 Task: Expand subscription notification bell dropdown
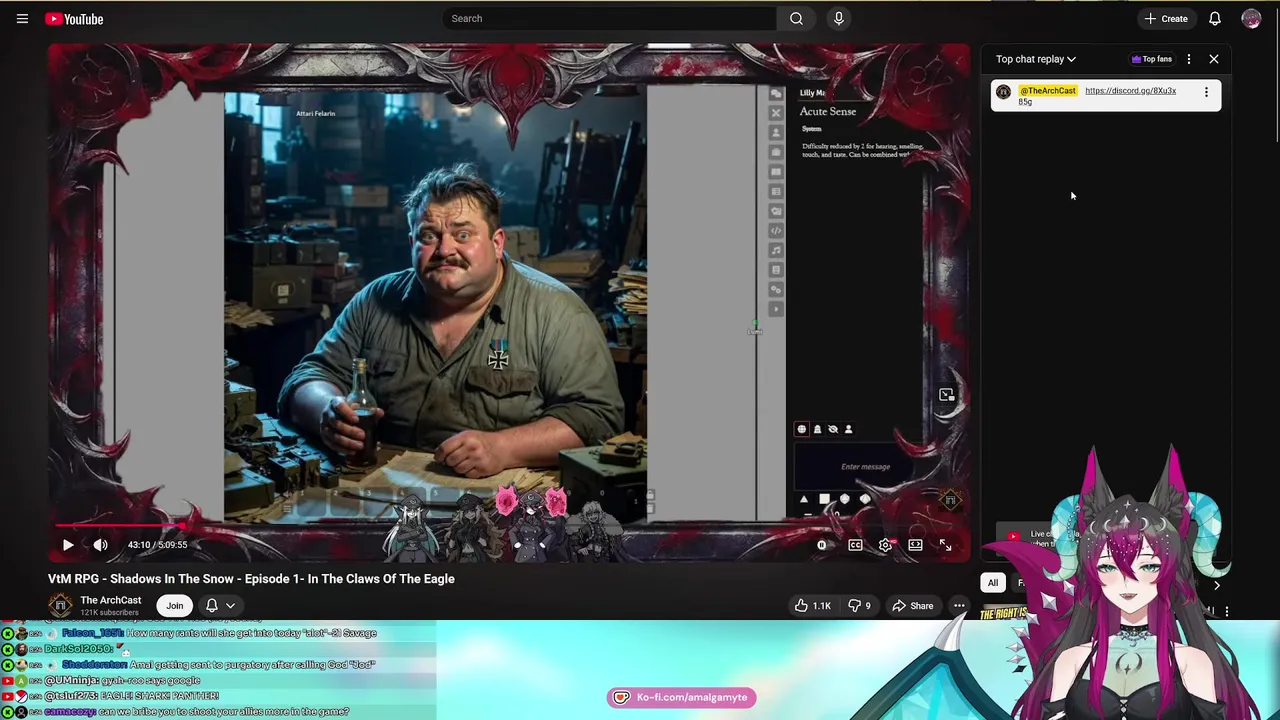[x=220, y=606]
